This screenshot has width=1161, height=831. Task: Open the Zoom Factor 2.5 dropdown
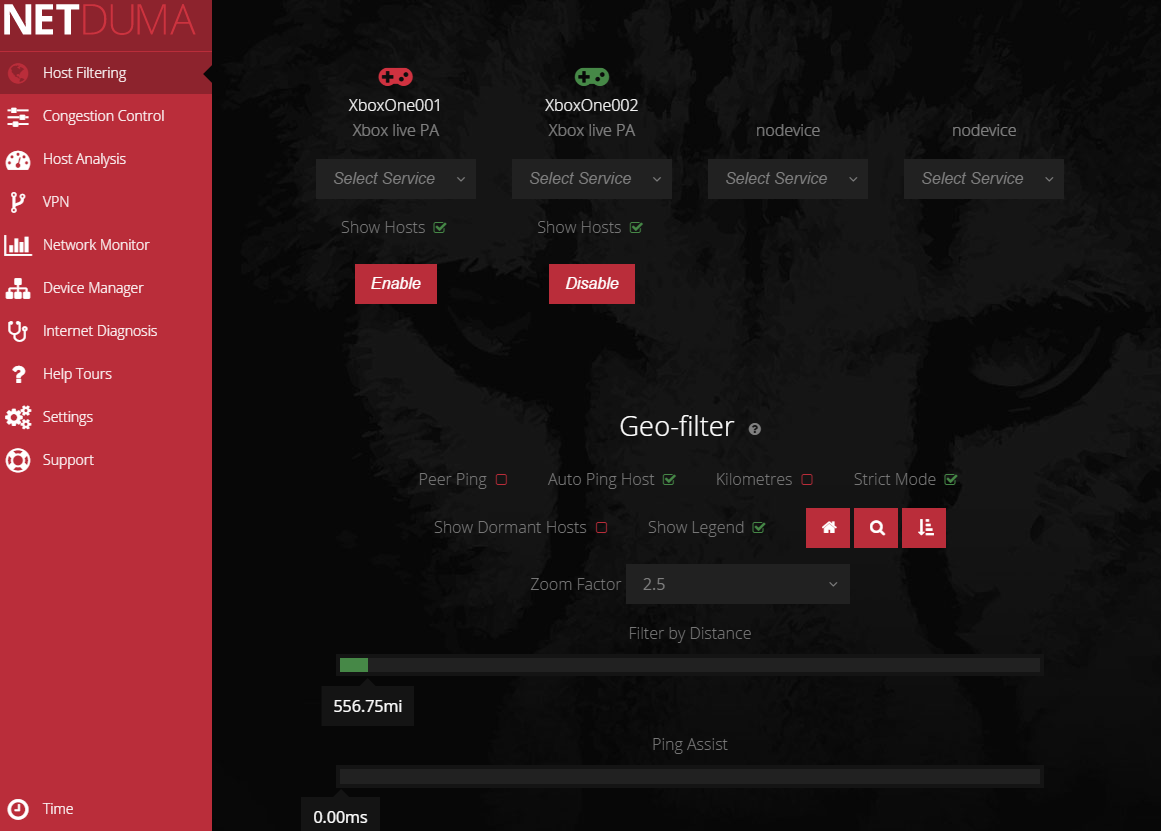737,584
